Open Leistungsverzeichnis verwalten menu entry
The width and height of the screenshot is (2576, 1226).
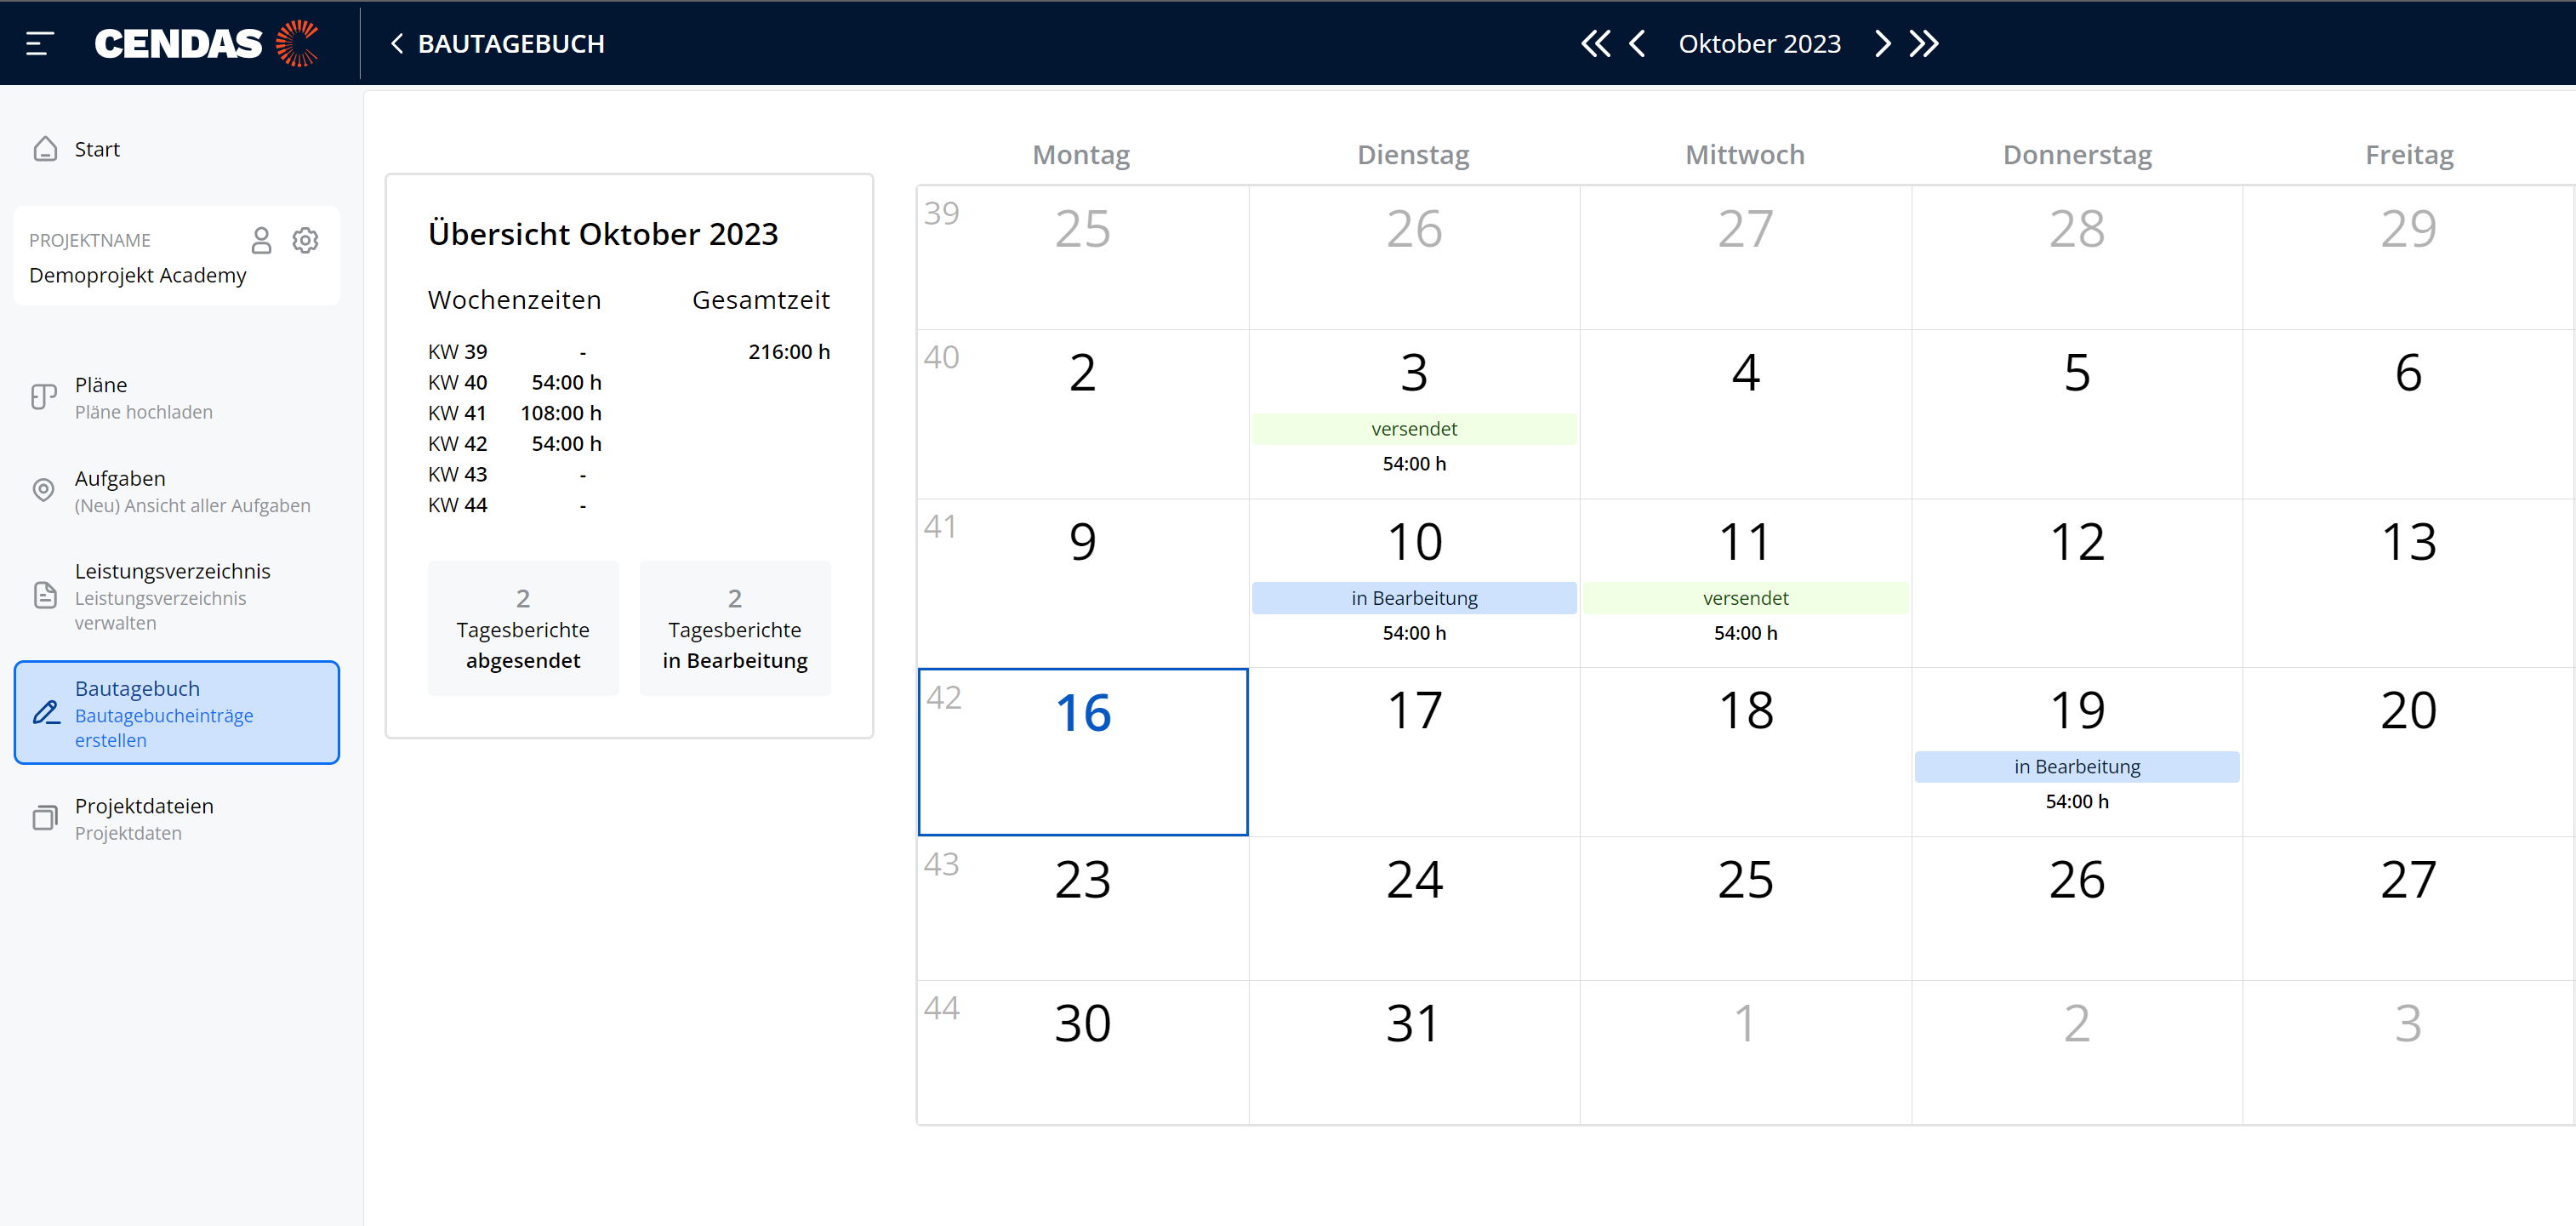click(177, 596)
